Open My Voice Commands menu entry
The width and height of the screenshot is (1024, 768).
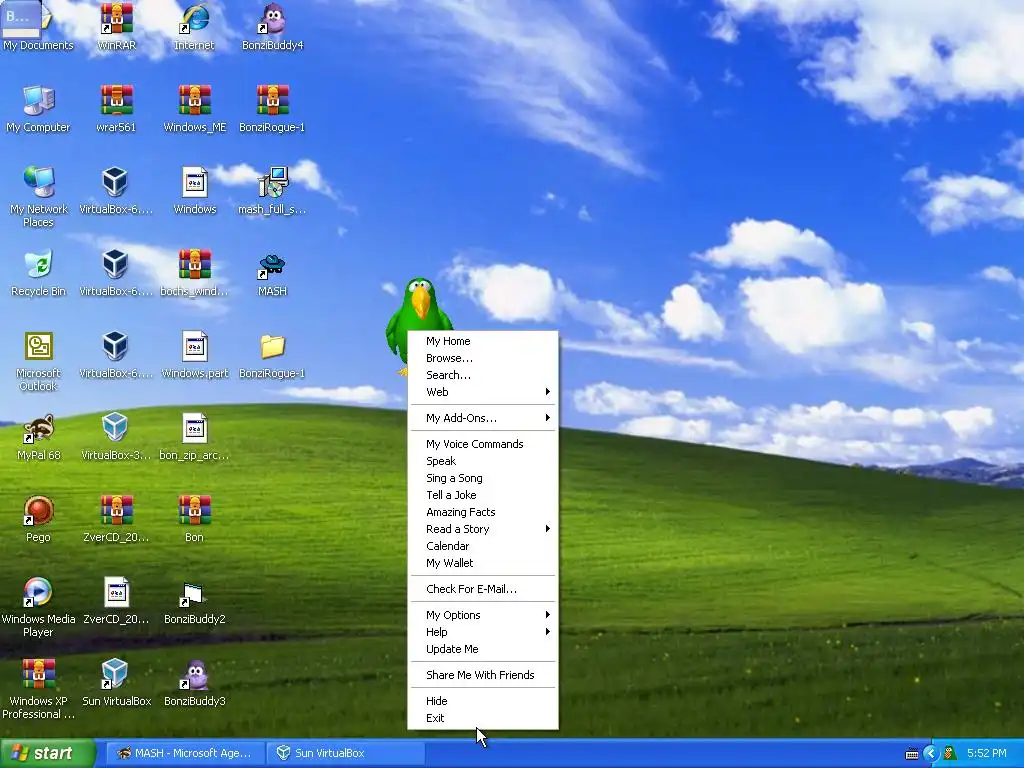point(483,444)
